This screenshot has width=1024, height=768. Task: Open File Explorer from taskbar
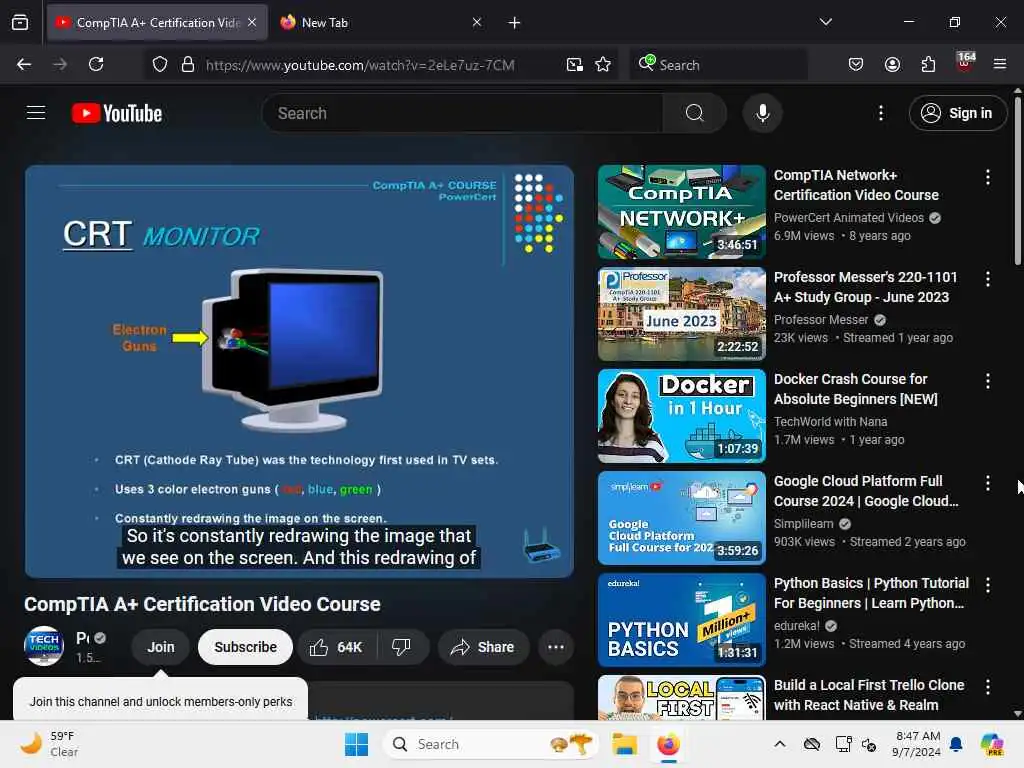point(624,744)
